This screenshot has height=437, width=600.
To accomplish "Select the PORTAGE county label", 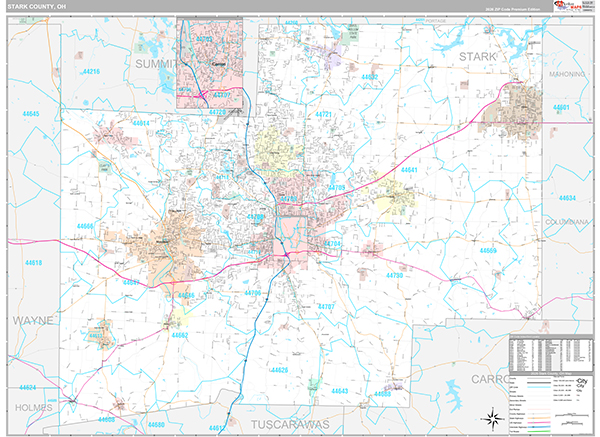I will [x=435, y=20].
